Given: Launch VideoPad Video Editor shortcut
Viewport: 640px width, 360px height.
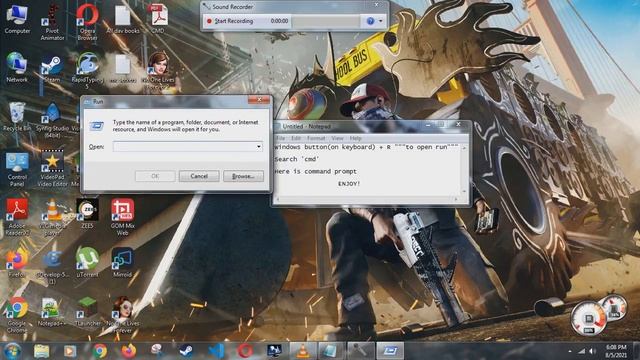Looking at the screenshot, I should (x=52, y=168).
